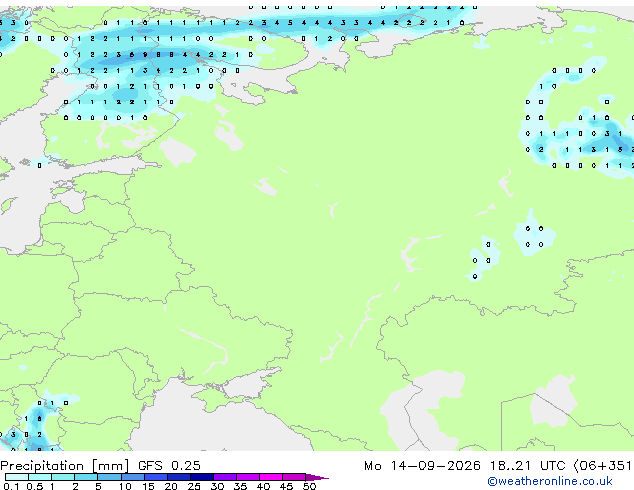Click the Precipitation [mm] title label
Viewport: 634px width, 490px height.
tap(65, 466)
